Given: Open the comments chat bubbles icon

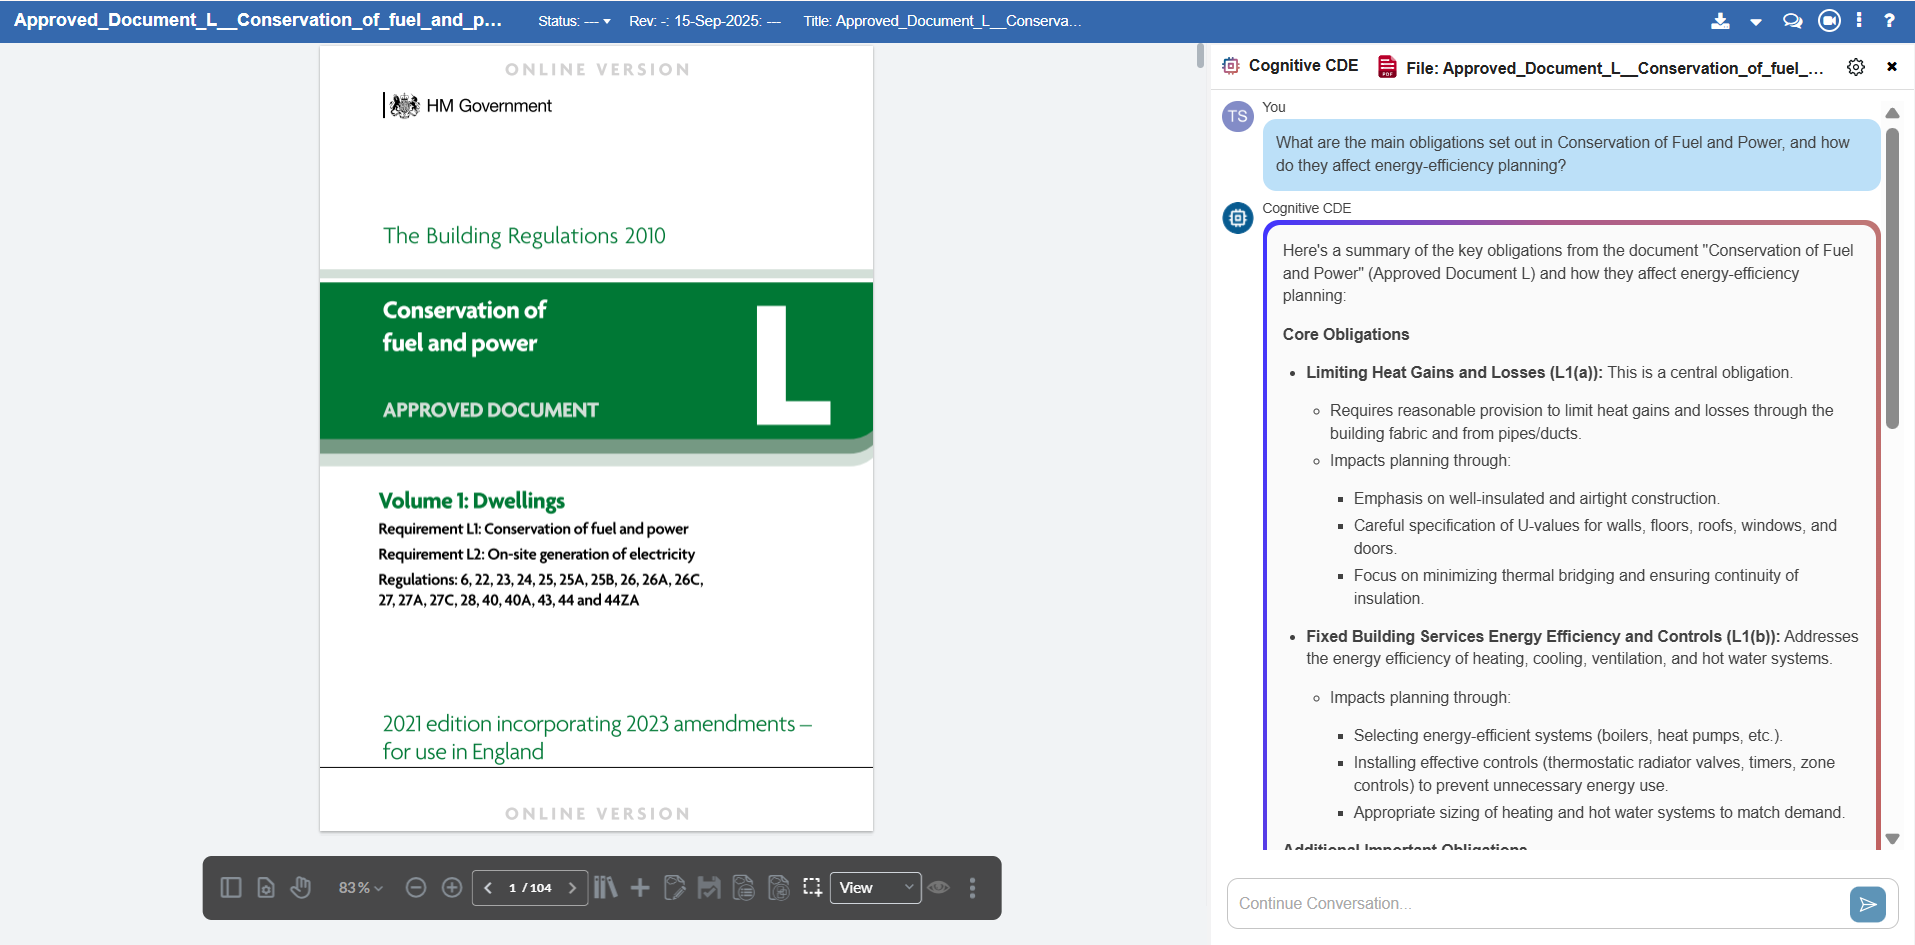Looking at the screenshot, I should pyautogui.click(x=1792, y=21).
